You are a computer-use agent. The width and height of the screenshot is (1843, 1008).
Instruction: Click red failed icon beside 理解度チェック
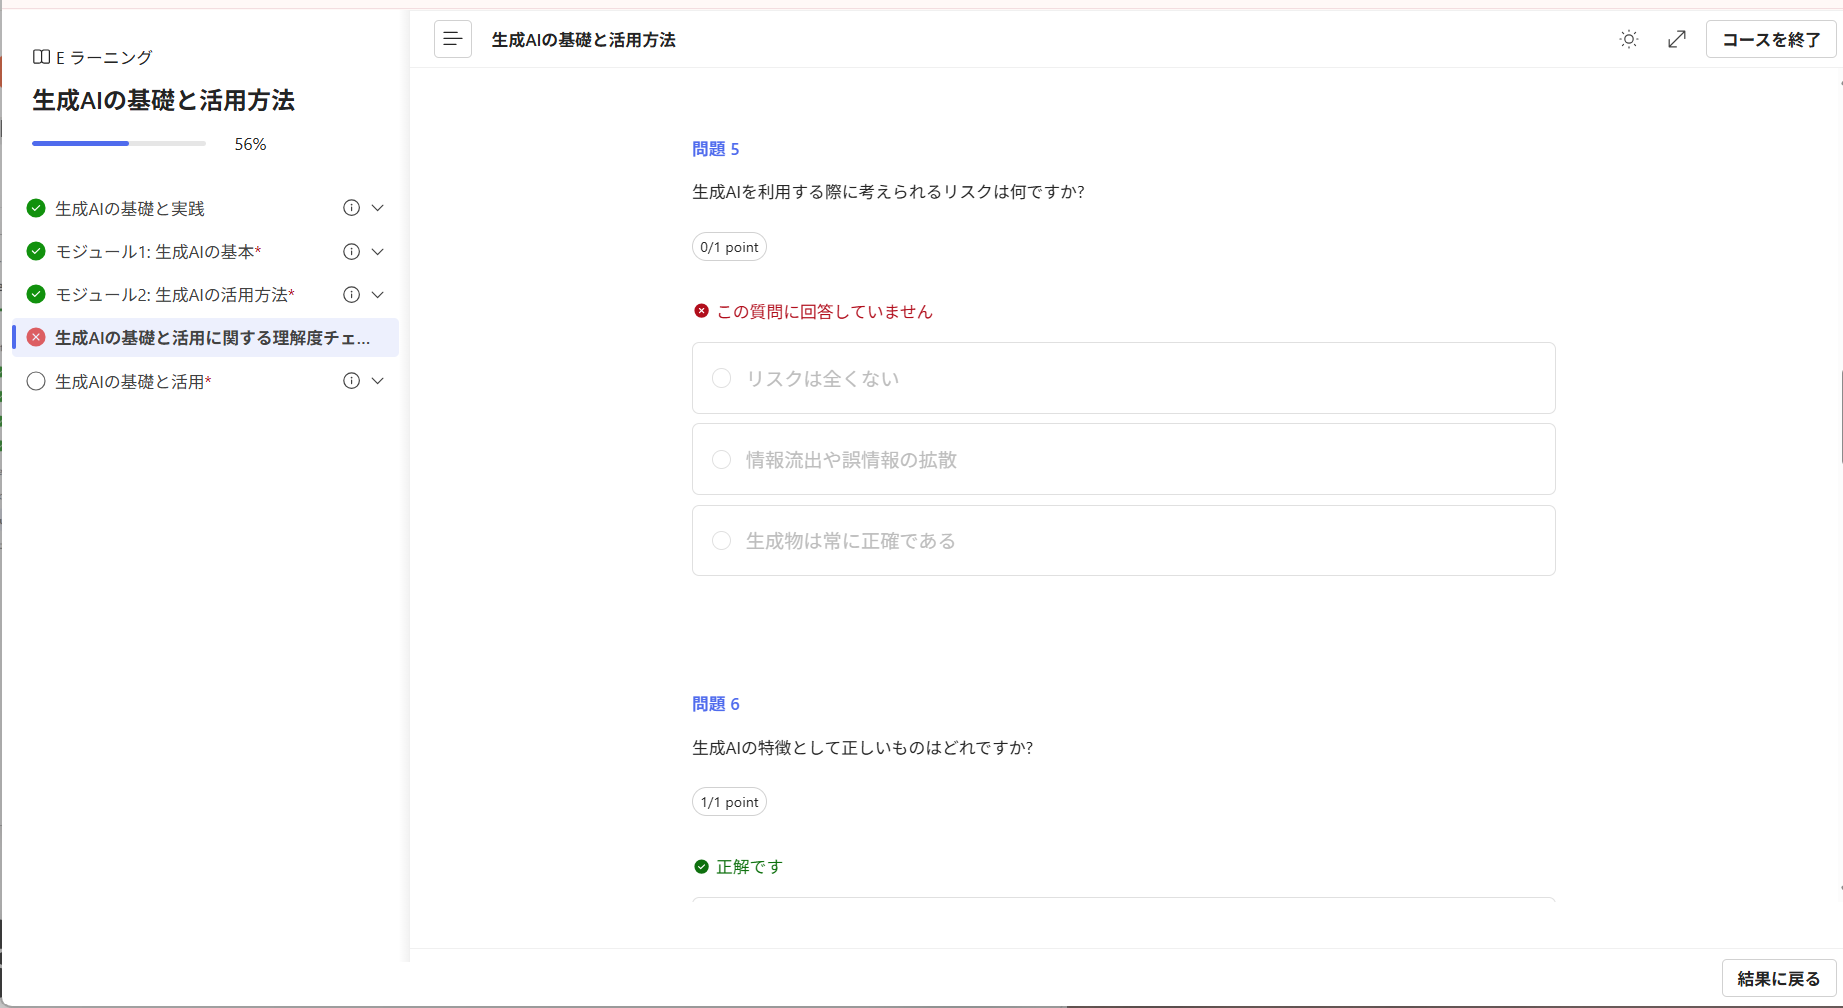(x=36, y=338)
